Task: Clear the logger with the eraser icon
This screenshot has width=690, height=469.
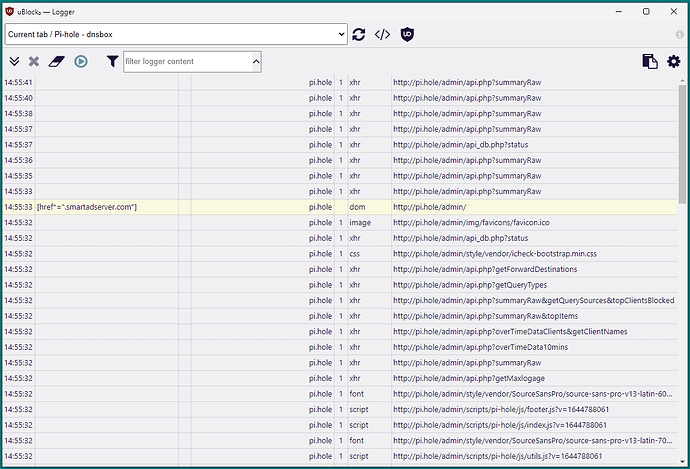Action: tap(56, 61)
